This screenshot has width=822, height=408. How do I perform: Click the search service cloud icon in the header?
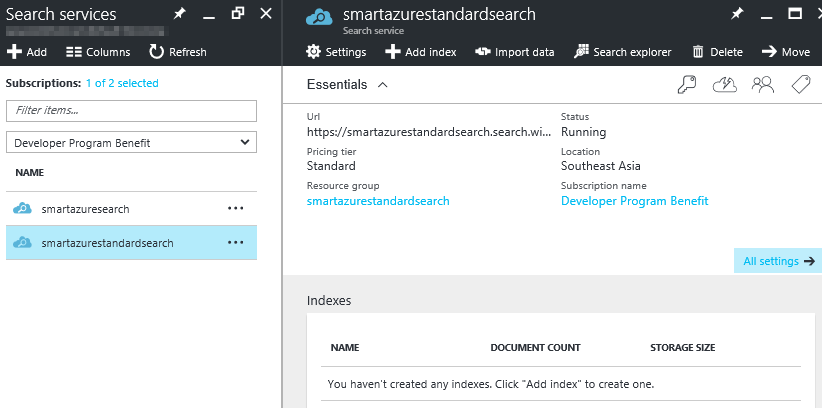click(319, 18)
